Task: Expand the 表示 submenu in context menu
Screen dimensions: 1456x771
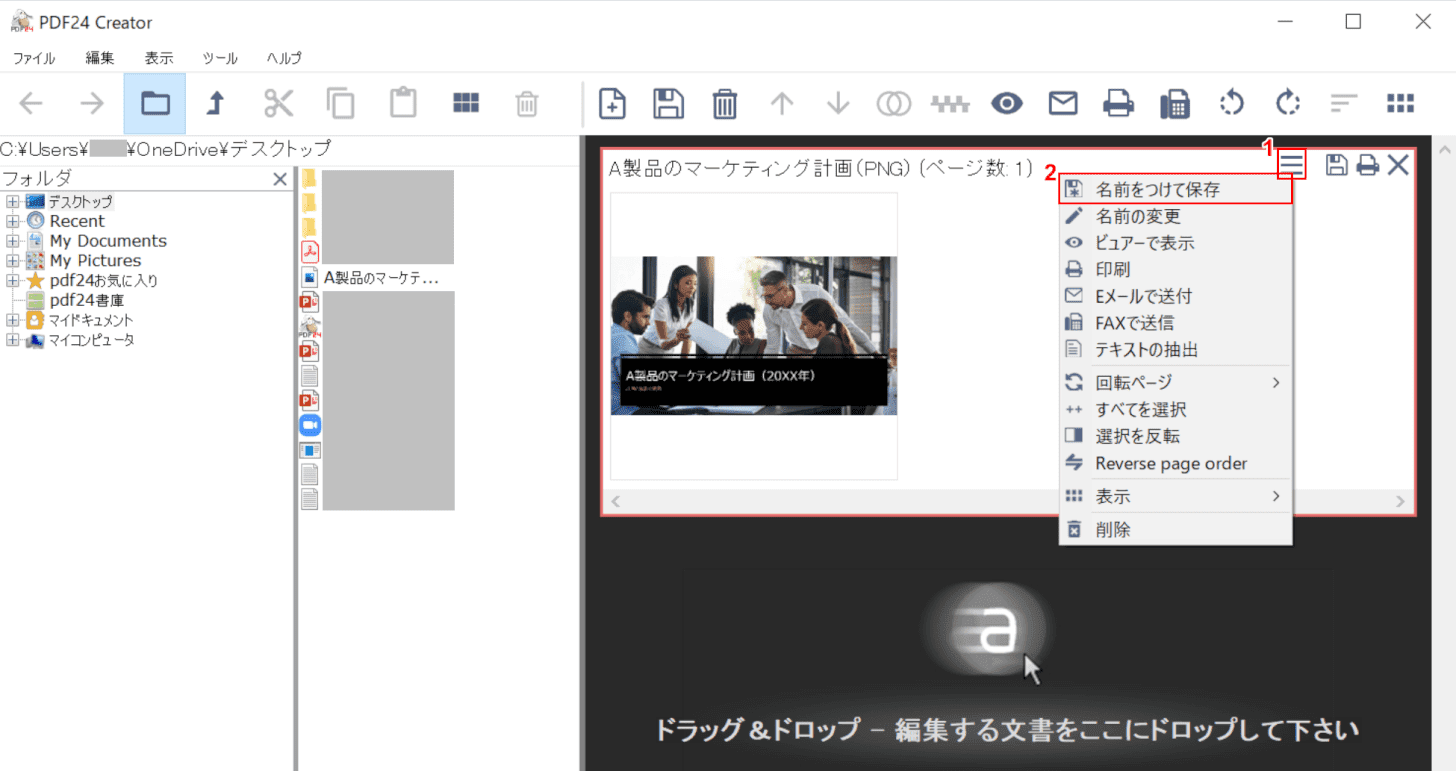Action: pos(1176,496)
